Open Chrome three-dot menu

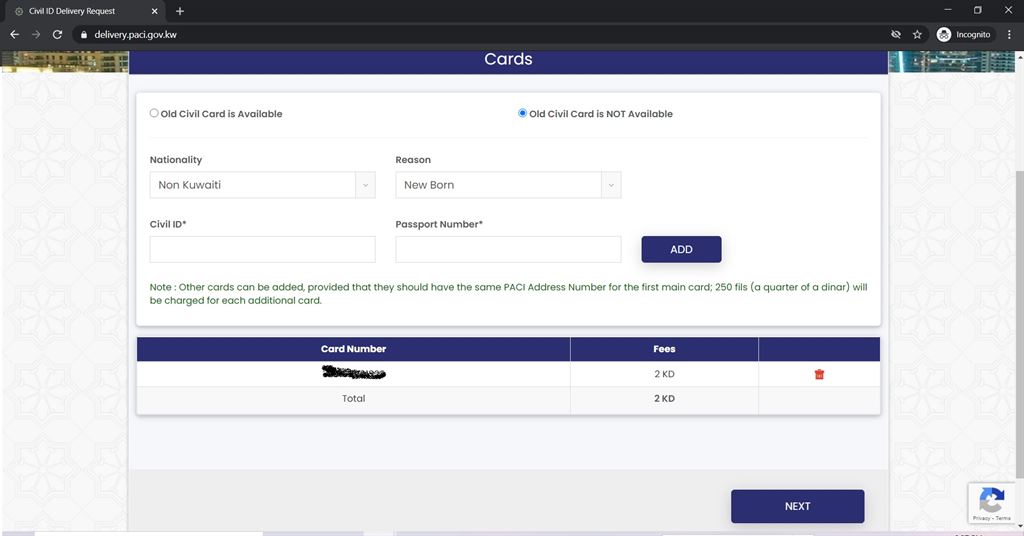1009,34
